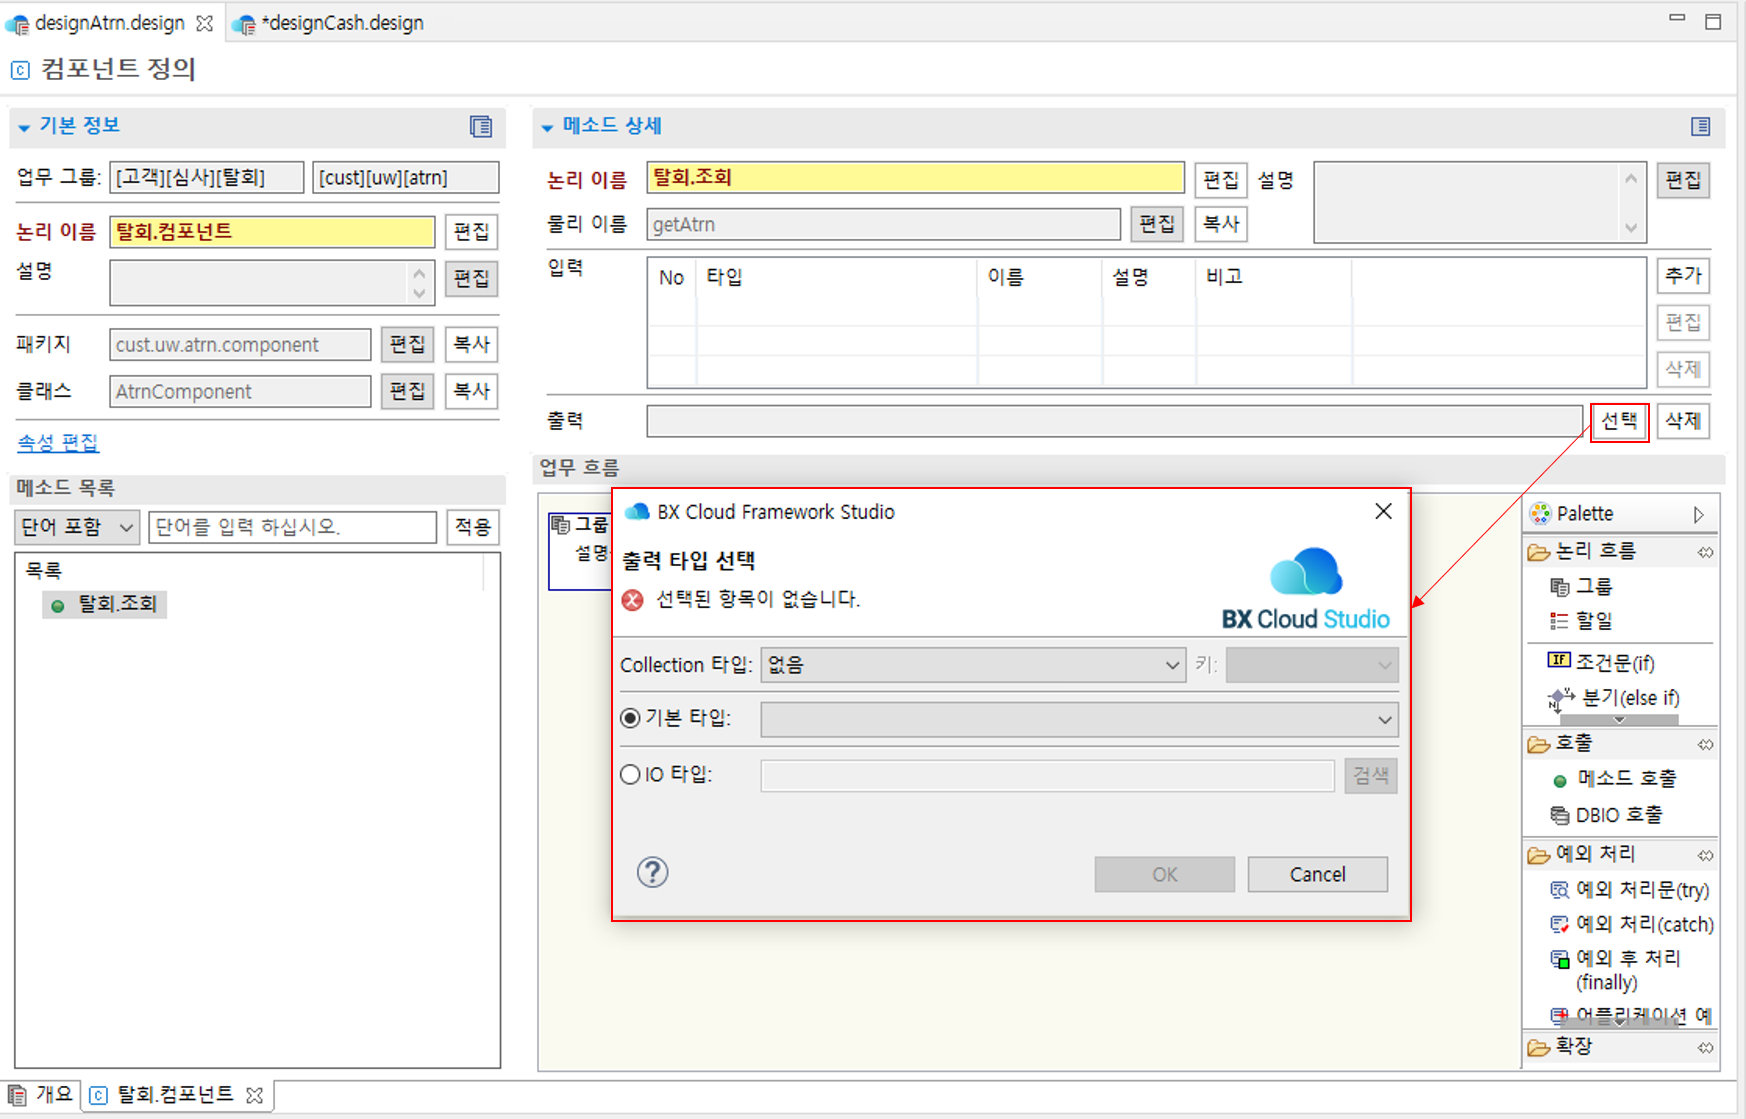Viewport: 1746px width, 1119px height.
Task: Switch to the *designCash.design tab
Action: coord(340,22)
